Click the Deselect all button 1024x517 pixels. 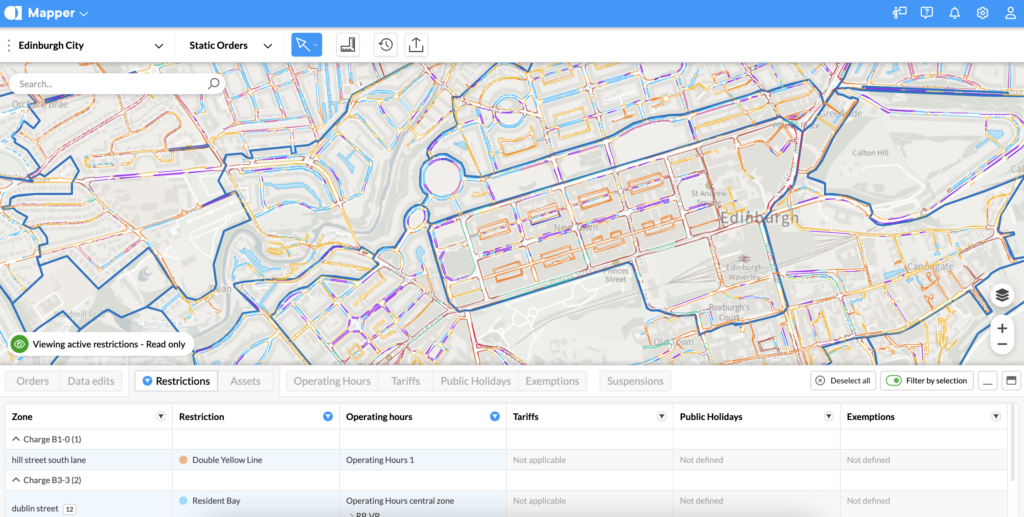click(x=842, y=381)
